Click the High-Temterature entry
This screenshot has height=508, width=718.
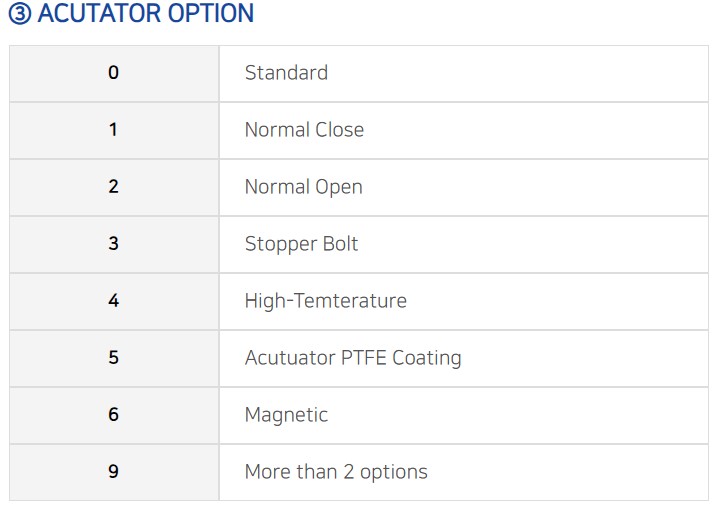pyautogui.click(x=326, y=301)
